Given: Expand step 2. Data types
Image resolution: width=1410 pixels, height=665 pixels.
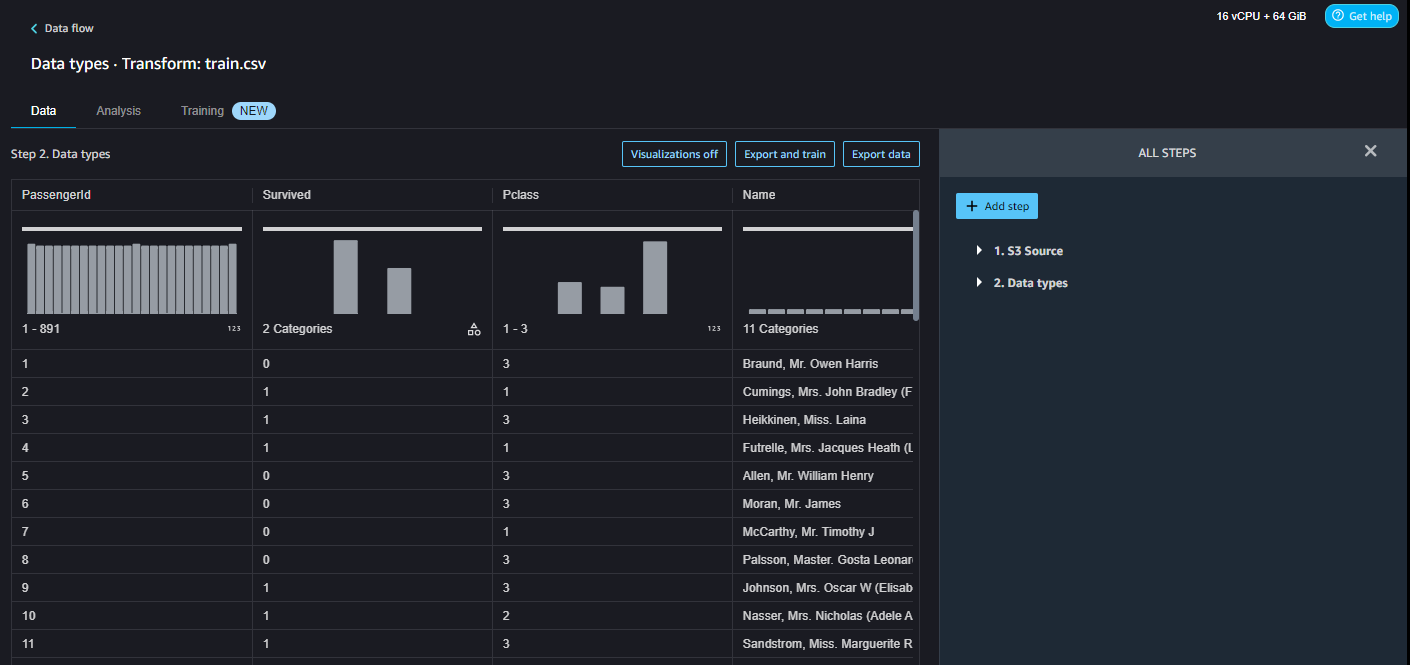Looking at the screenshot, I should (x=979, y=282).
